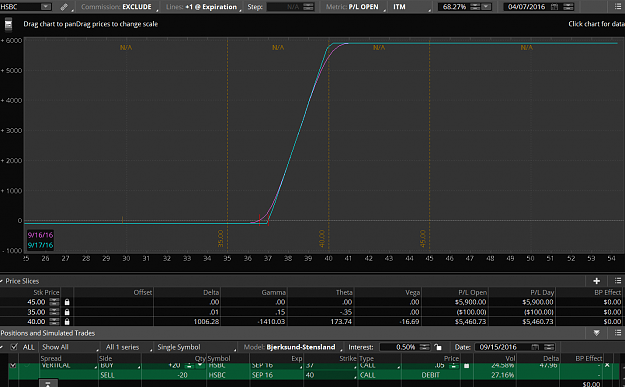
Task: Toggle the Interest rate lock icon
Action: click(438, 347)
